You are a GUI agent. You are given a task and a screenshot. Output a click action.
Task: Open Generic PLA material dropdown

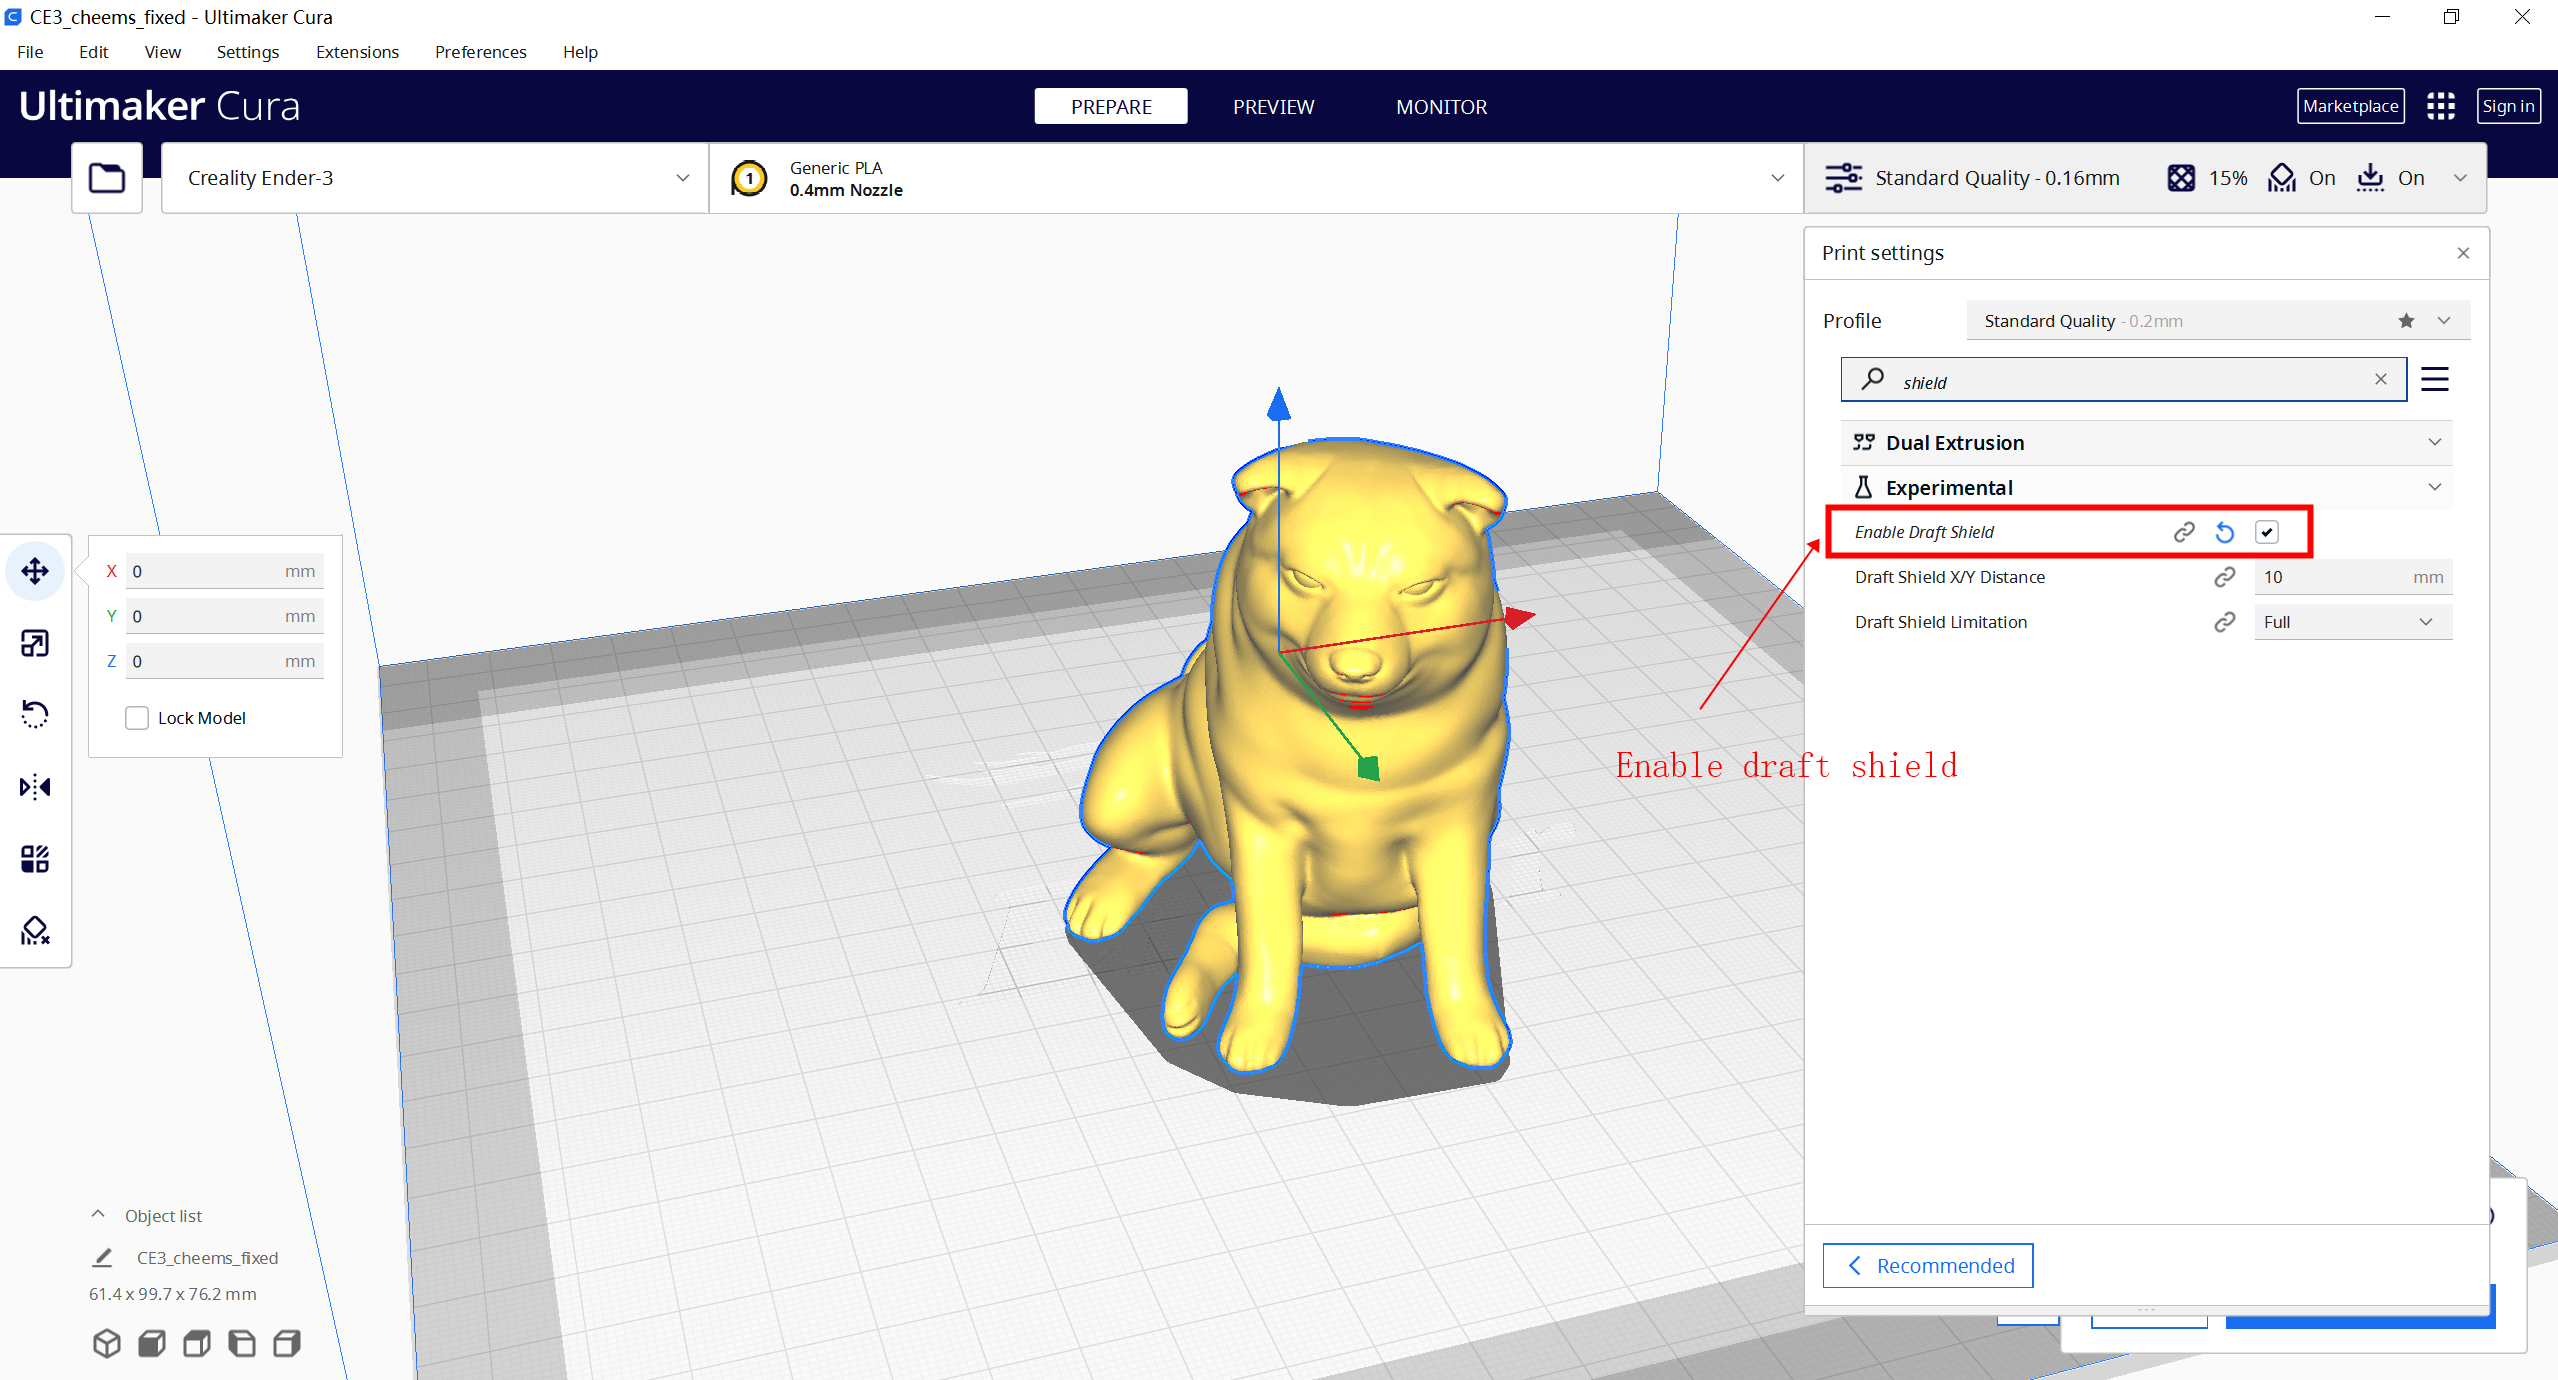pyautogui.click(x=1257, y=178)
